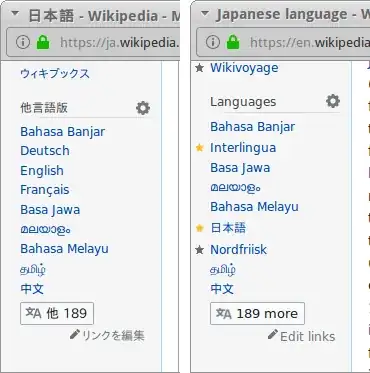The height and width of the screenshot is (373, 370).
Task: Open Français language link
Action: (45, 190)
